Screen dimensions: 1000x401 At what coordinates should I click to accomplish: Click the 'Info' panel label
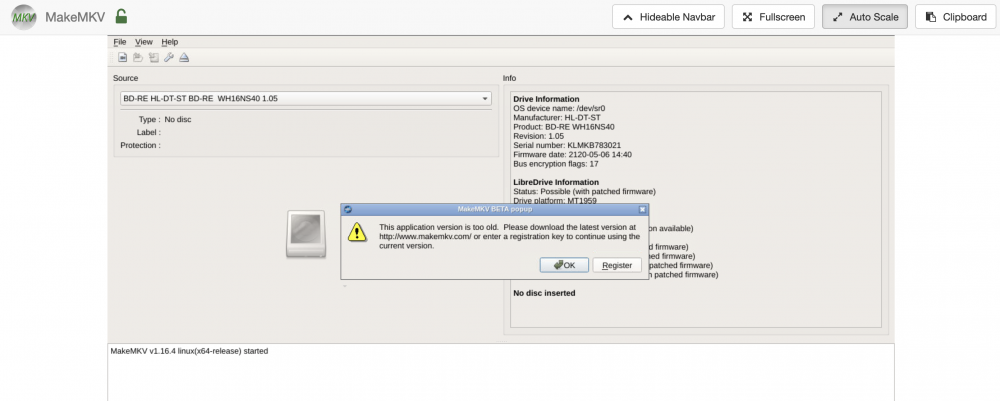pyautogui.click(x=510, y=78)
